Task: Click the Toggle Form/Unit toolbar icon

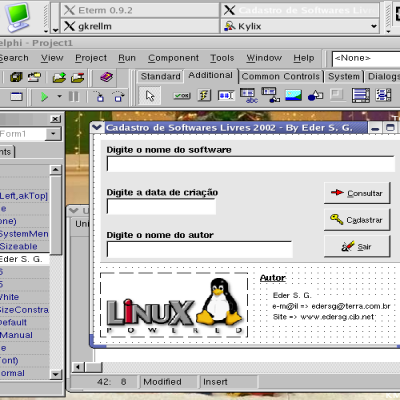Action: (16, 97)
